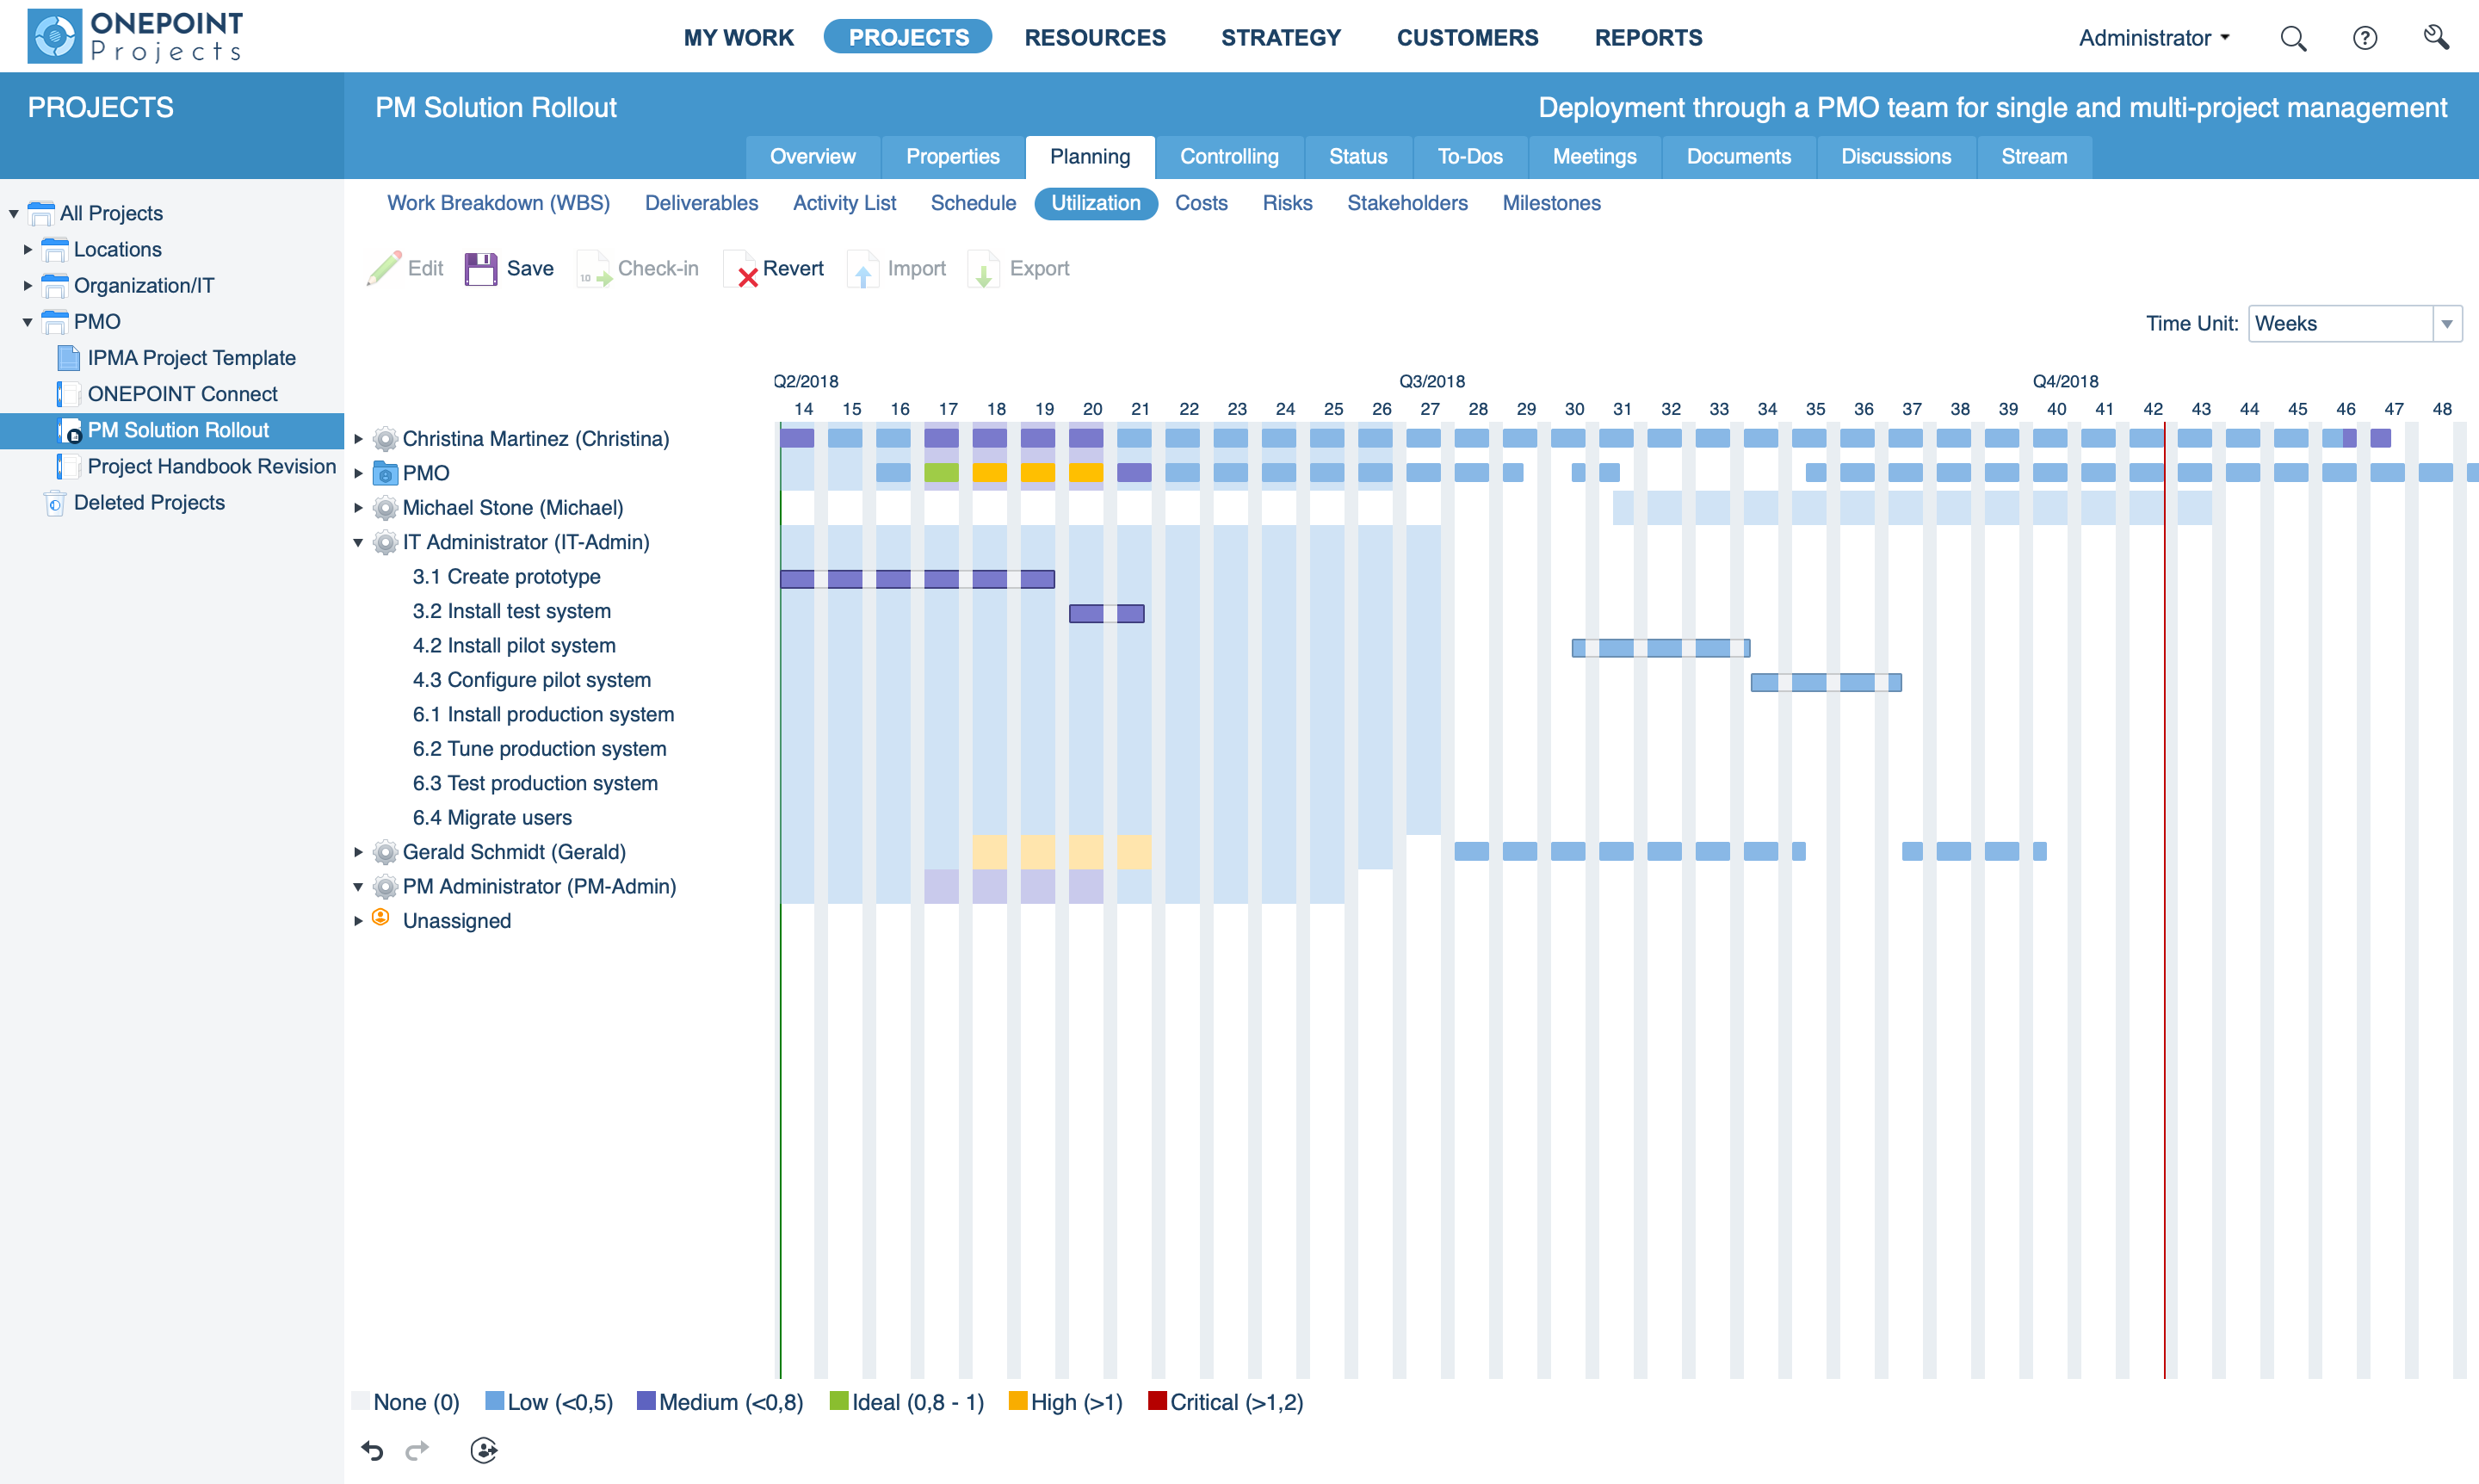Open the Activity List sub-view
The image size is (2479, 1484).
[x=844, y=203]
